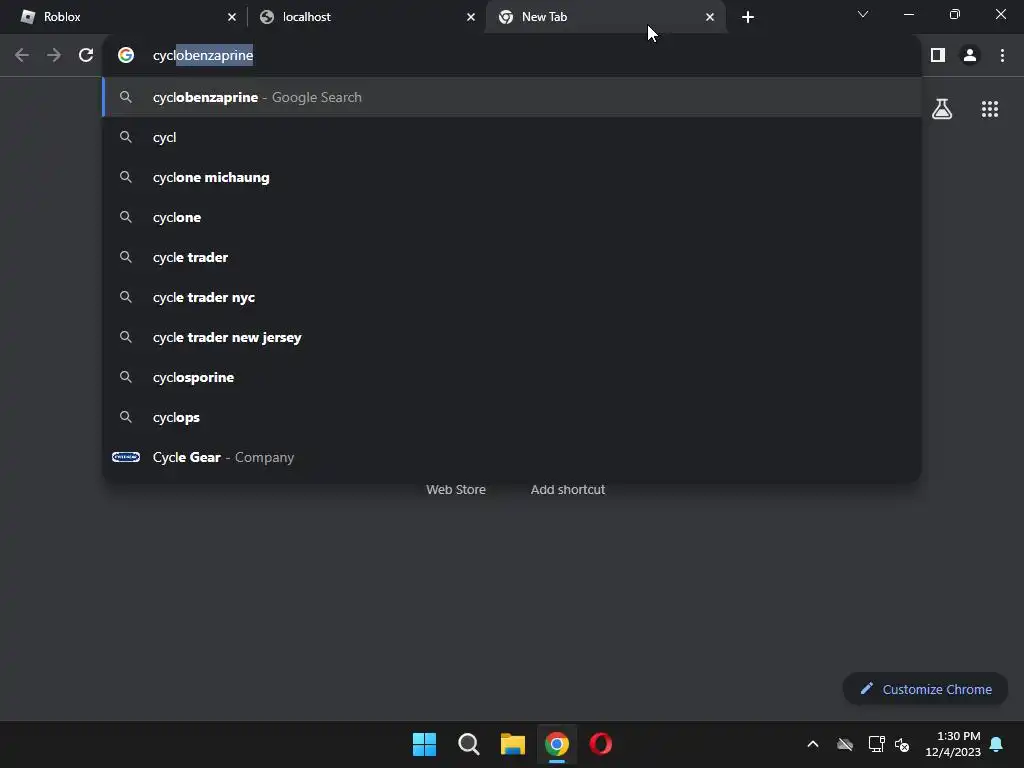Image resolution: width=1024 pixels, height=768 pixels.
Task: Choose 'cyclone michaung' suggestion
Action: click(512, 178)
